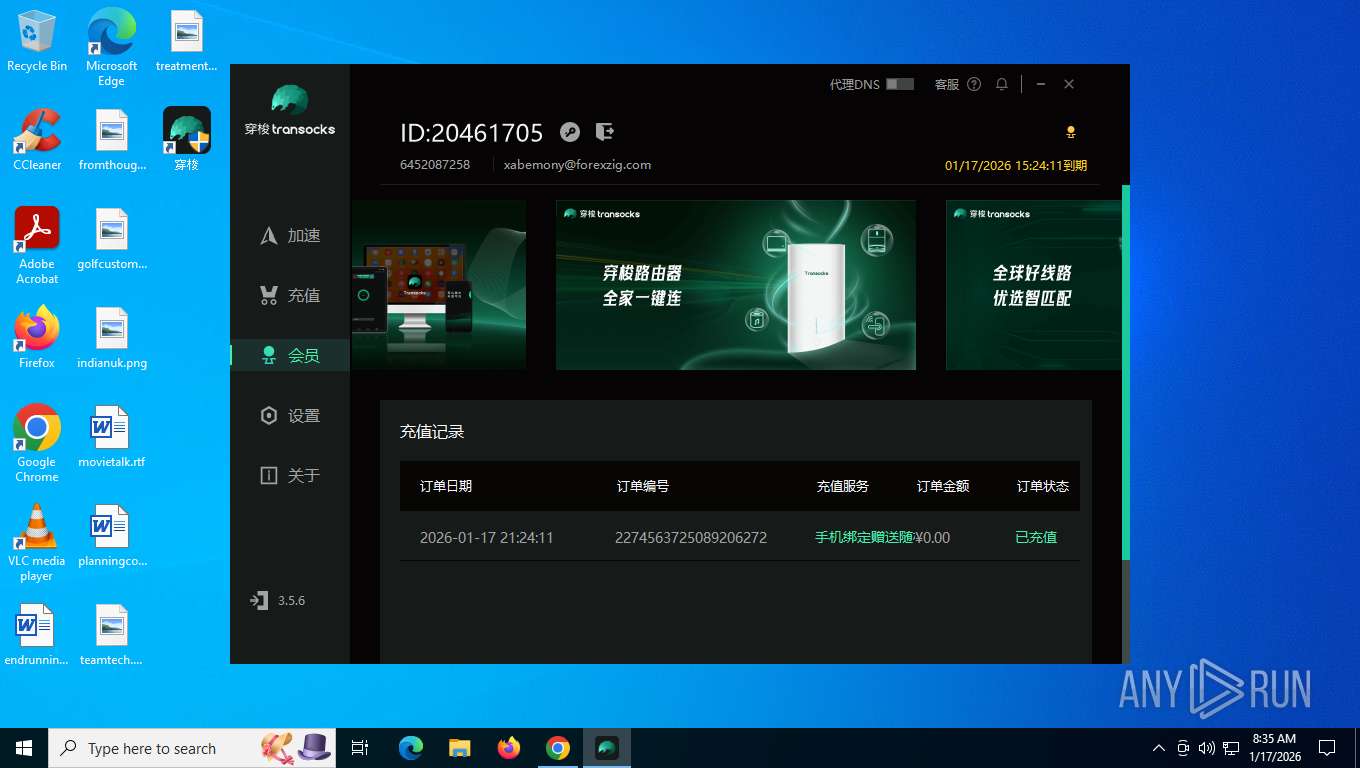
Task: Select the indianuk.png file
Action: coord(112,337)
